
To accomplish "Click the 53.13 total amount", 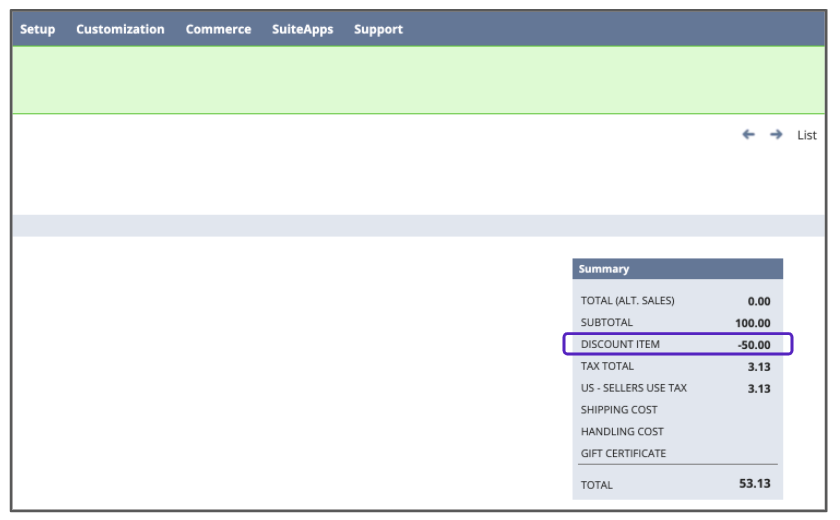I will pos(753,485).
